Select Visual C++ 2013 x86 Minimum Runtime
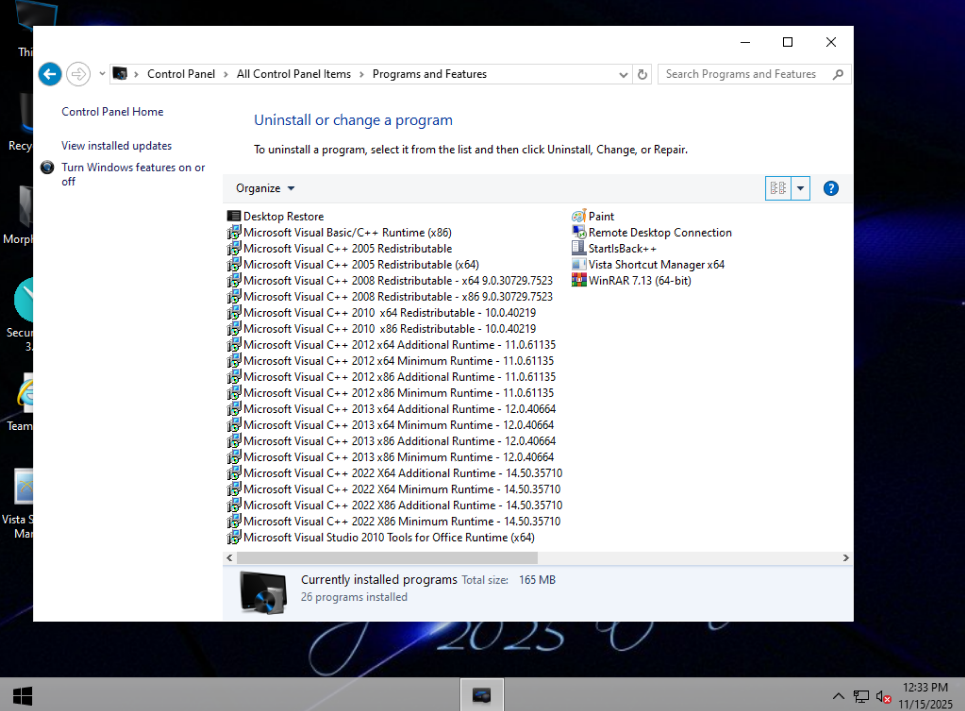The width and height of the screenshot is (965, 711). tap(391, 457)
